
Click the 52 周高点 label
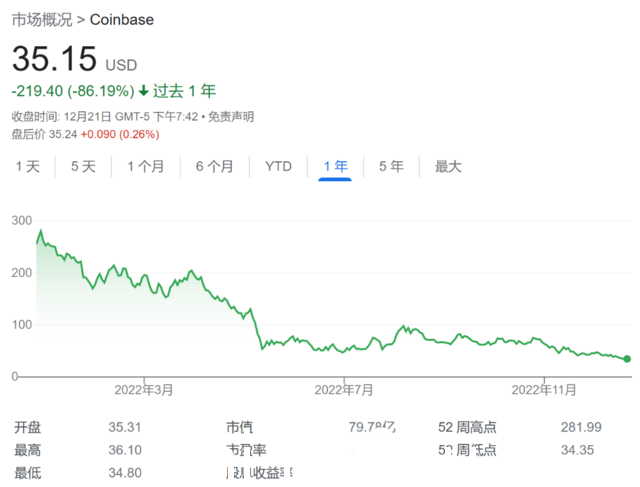point(467,427)
